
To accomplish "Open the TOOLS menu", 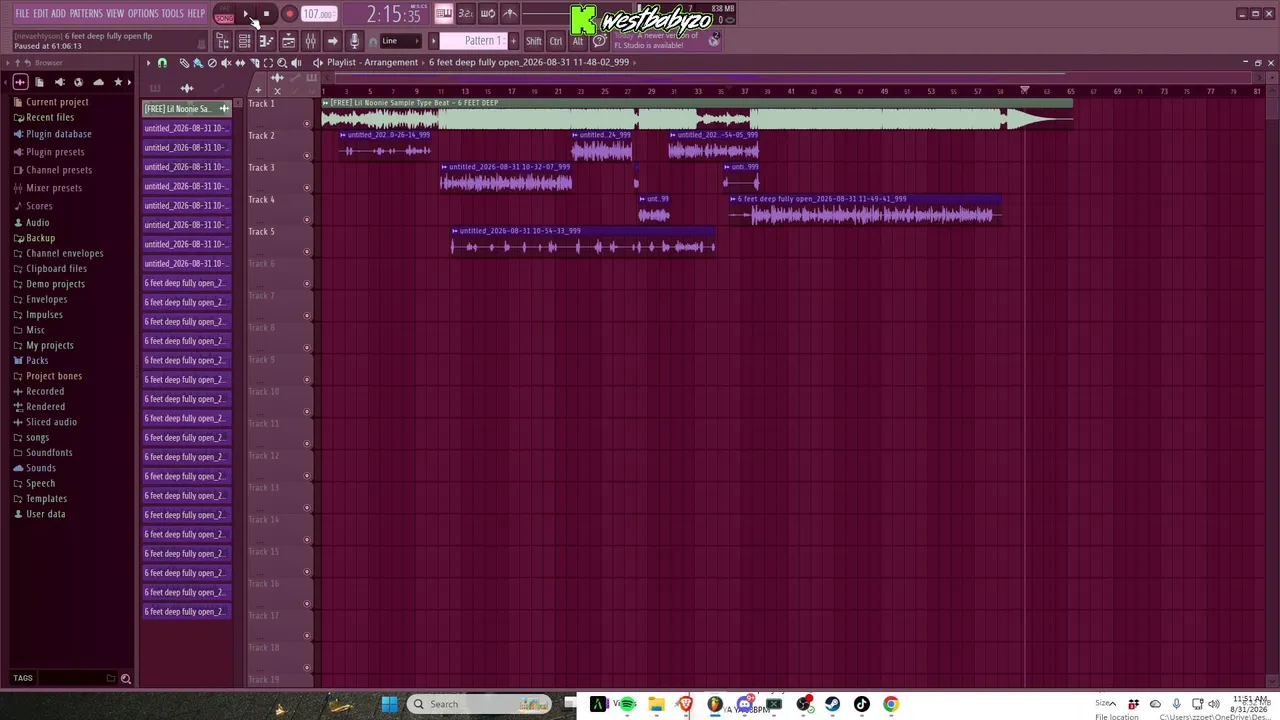I will pos(173,14).
